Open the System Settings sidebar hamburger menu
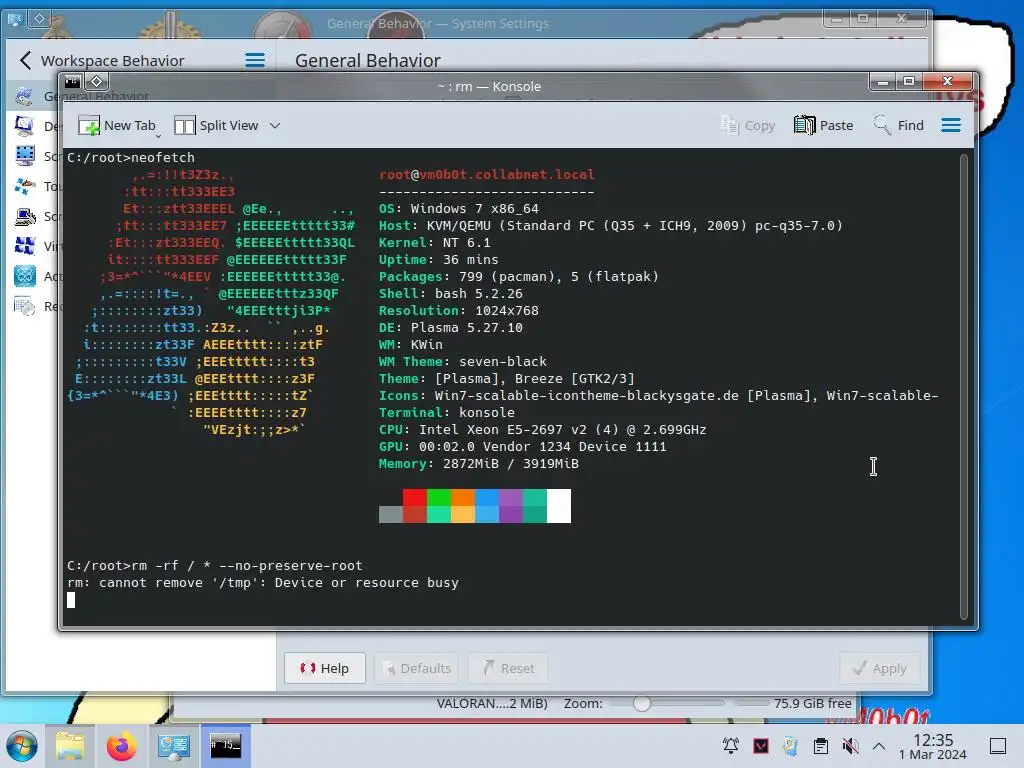Image resolution: width=1024 pixels, height=768 pixels. click(255, 61)
